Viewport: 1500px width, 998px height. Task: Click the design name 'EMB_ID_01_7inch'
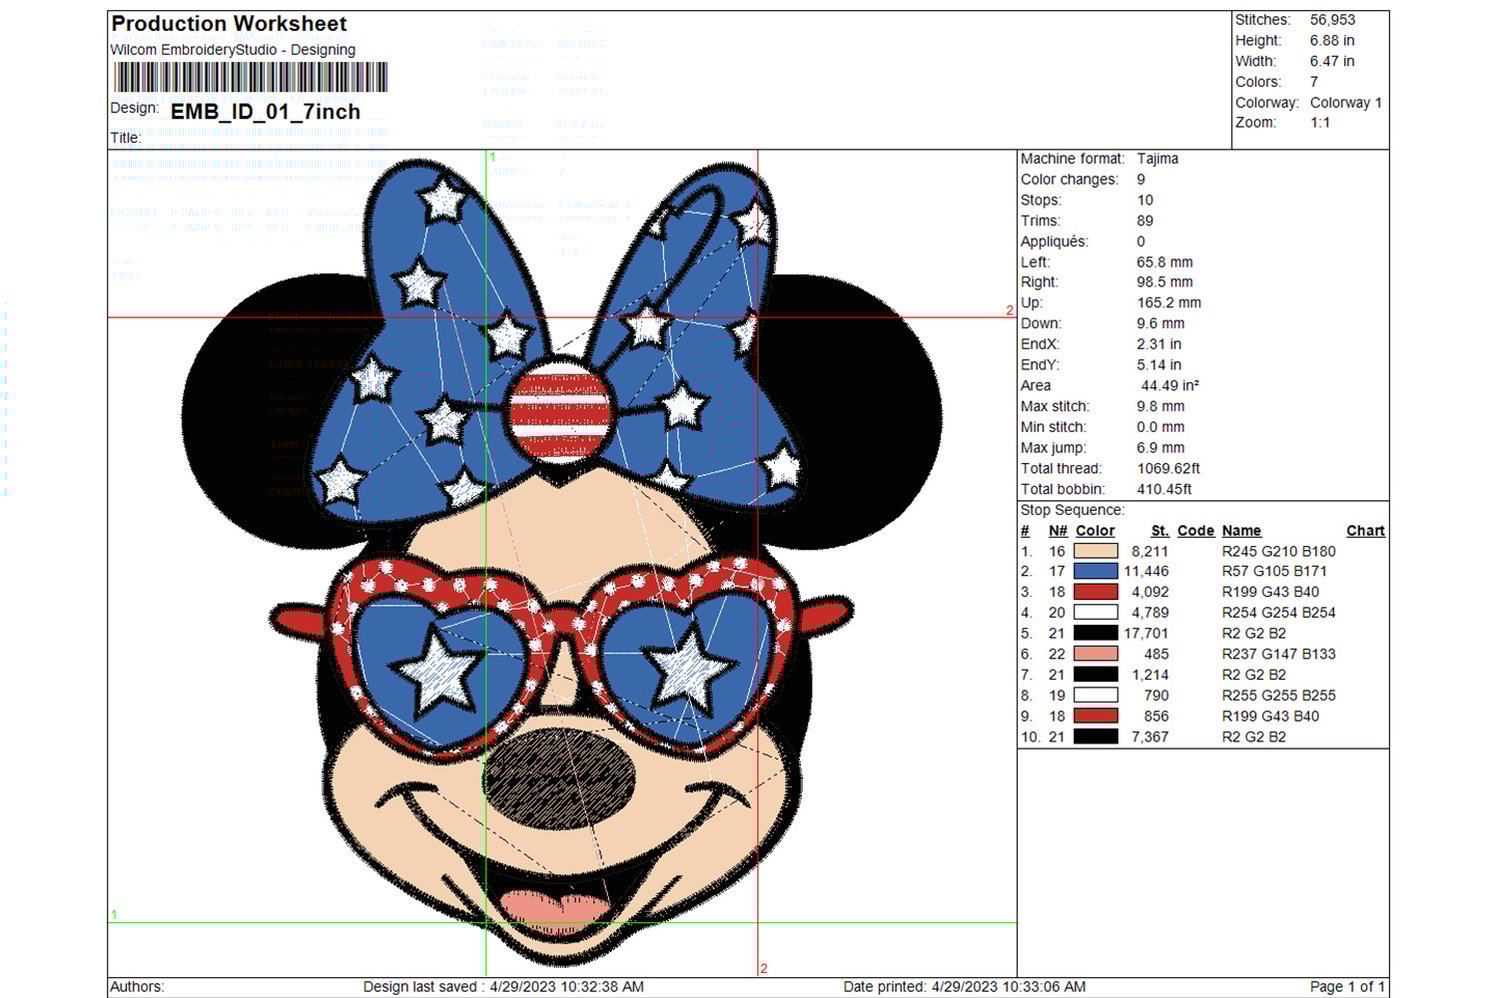(266, 112)
